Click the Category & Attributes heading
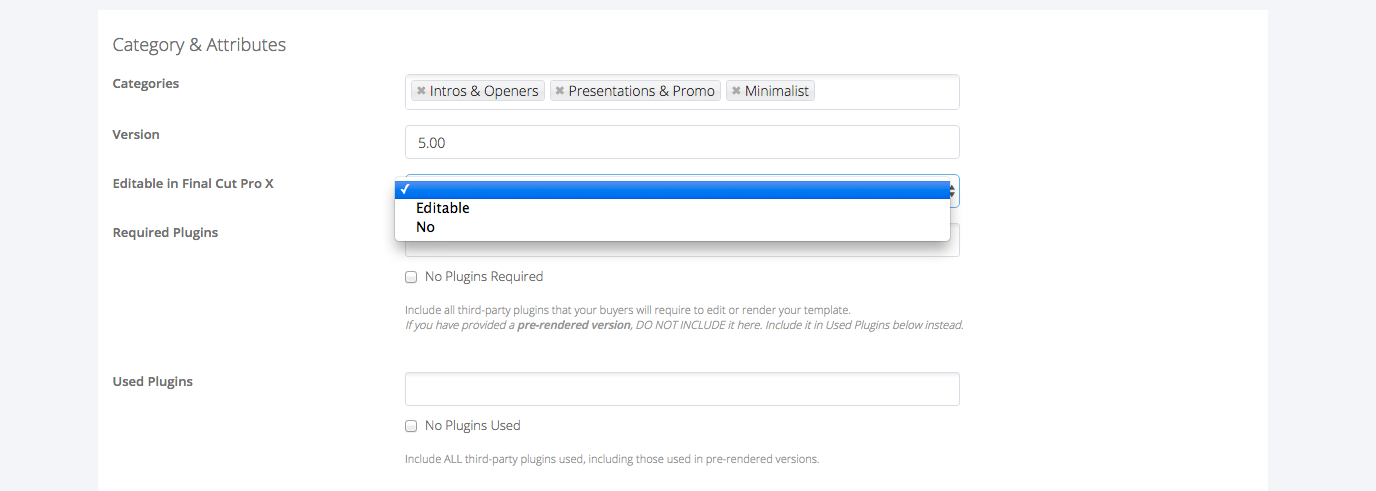Viewport: 1376px width, 491px height. point(199,45)
